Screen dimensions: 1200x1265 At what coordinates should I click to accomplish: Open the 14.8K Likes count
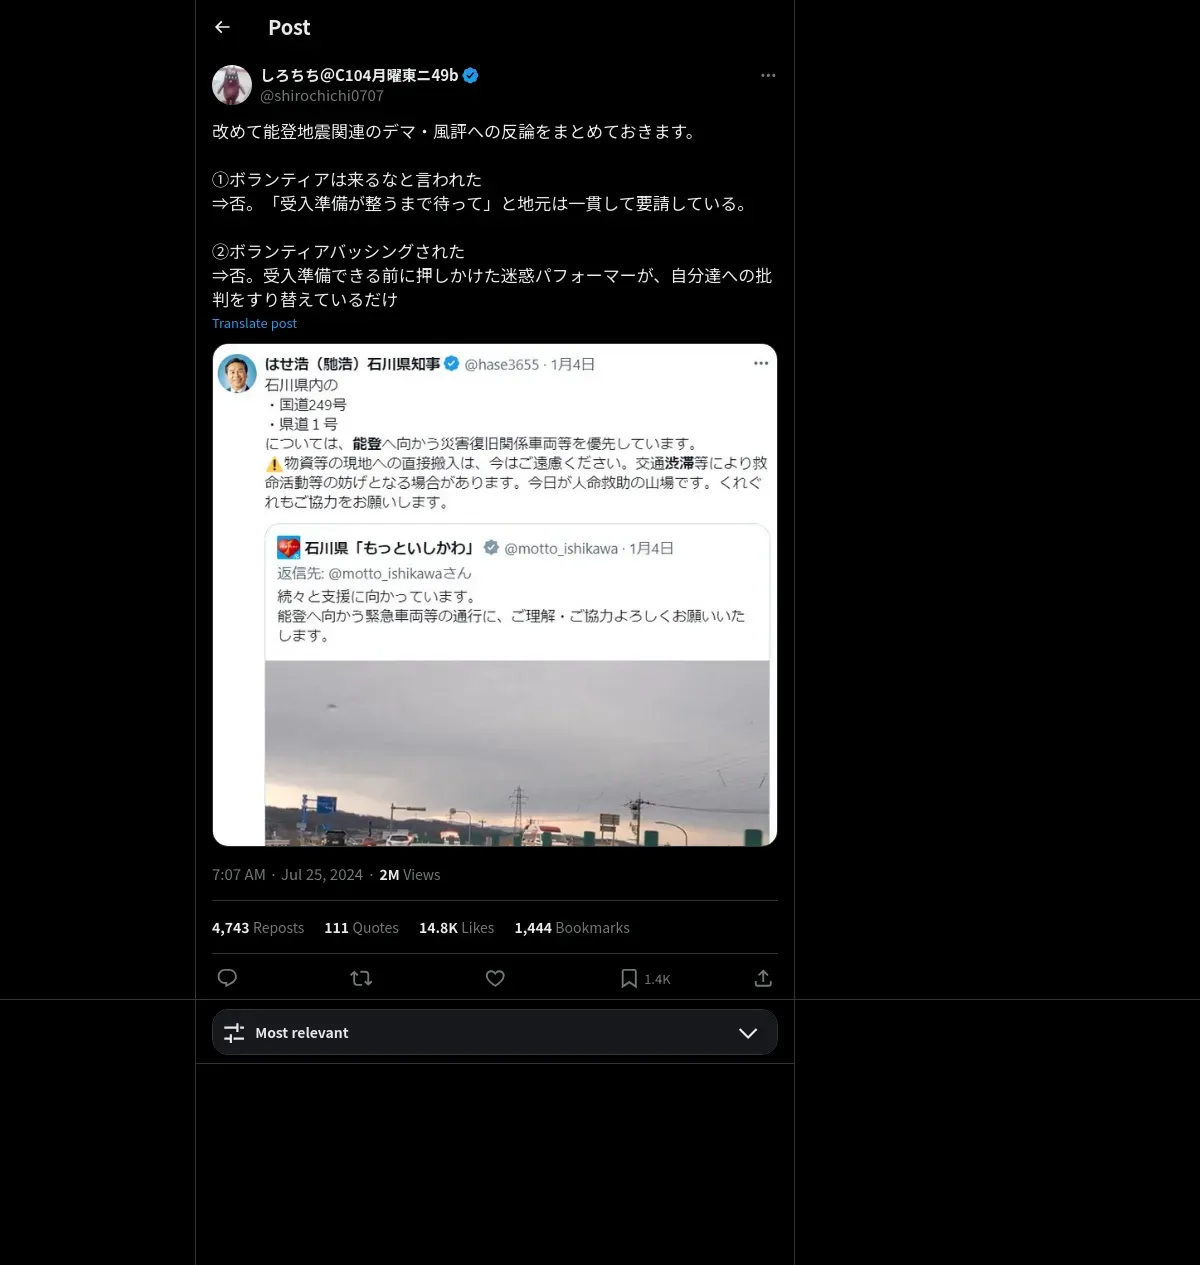pyautogui.click(x=456, y=928)
